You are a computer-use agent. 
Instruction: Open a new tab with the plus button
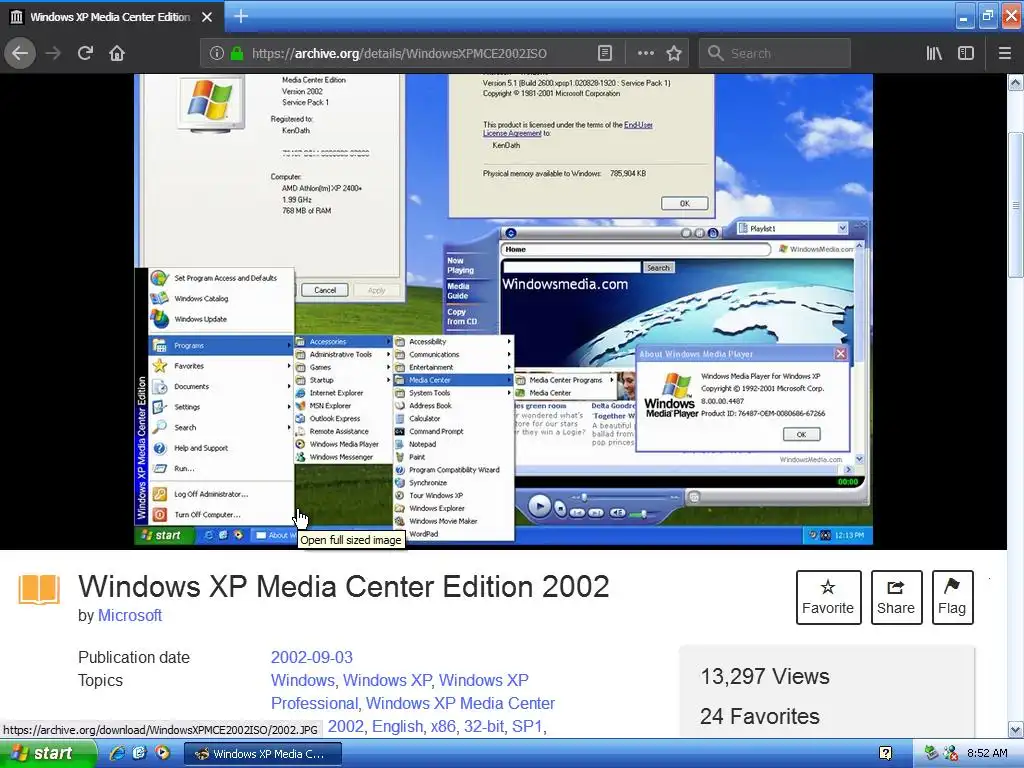(240, 16)
